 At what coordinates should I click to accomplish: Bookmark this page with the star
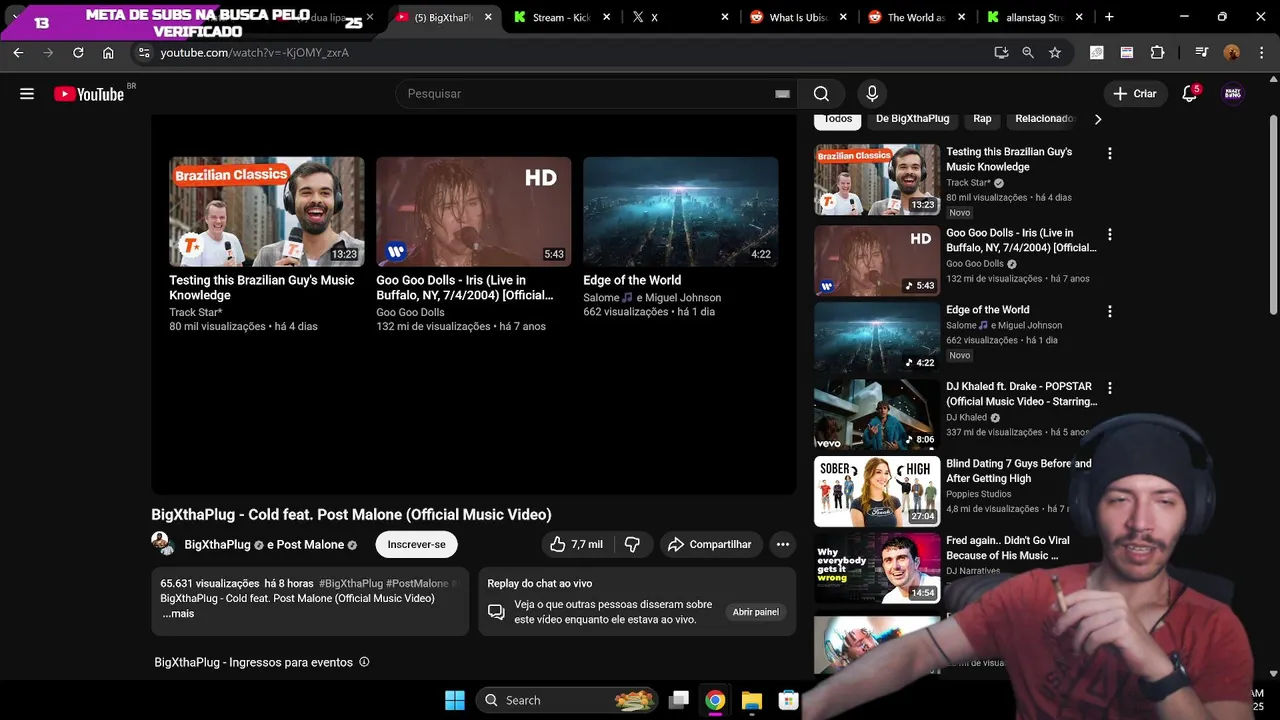pos(1055,53)
